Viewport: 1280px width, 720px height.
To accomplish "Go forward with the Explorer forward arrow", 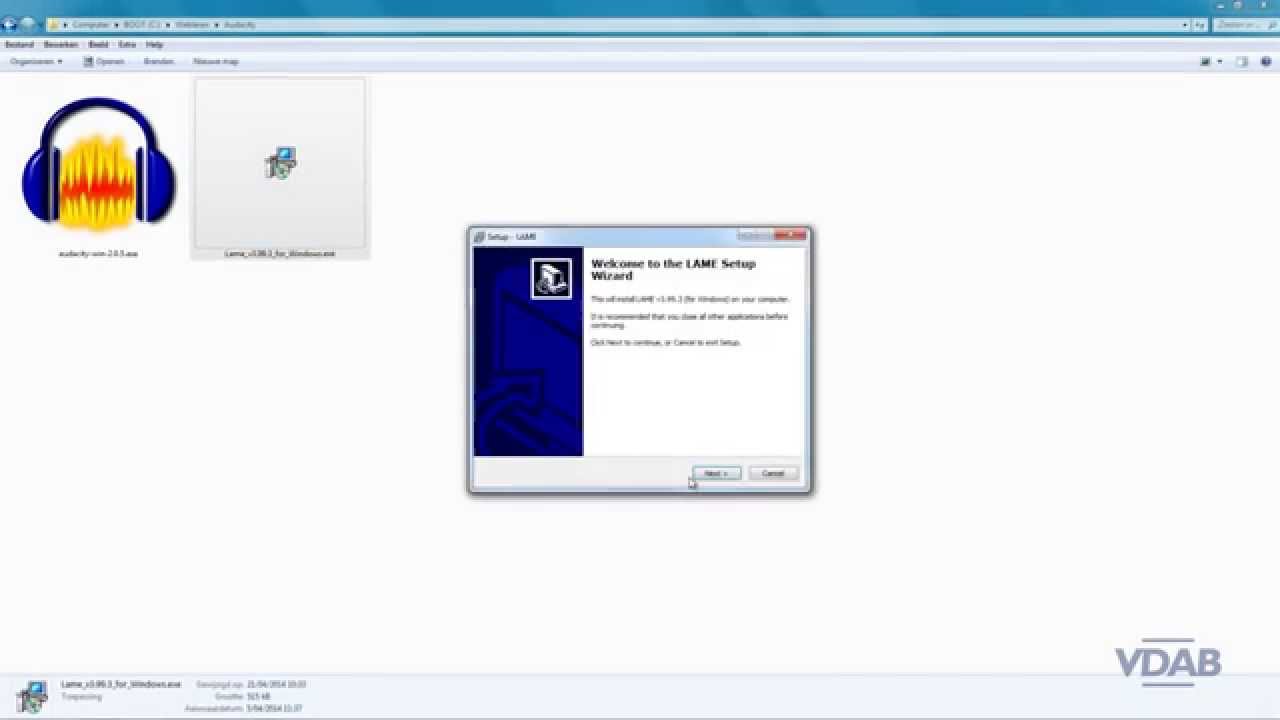I will [29, 24].
